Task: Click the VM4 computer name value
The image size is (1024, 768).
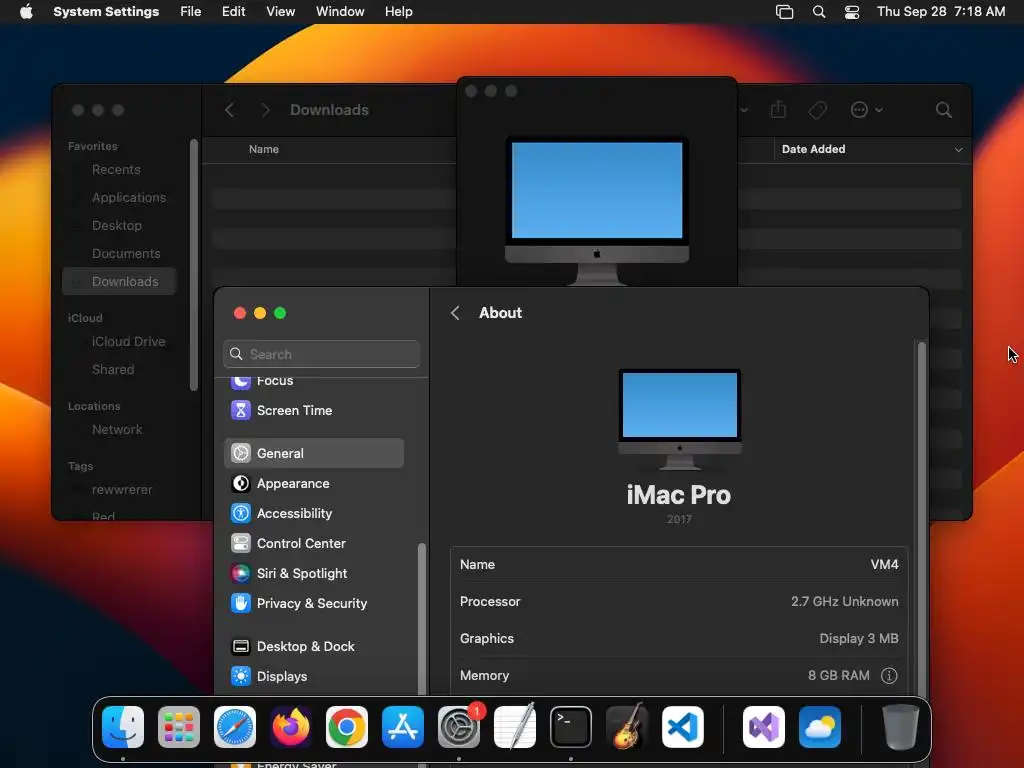Action: coord(884,564)
